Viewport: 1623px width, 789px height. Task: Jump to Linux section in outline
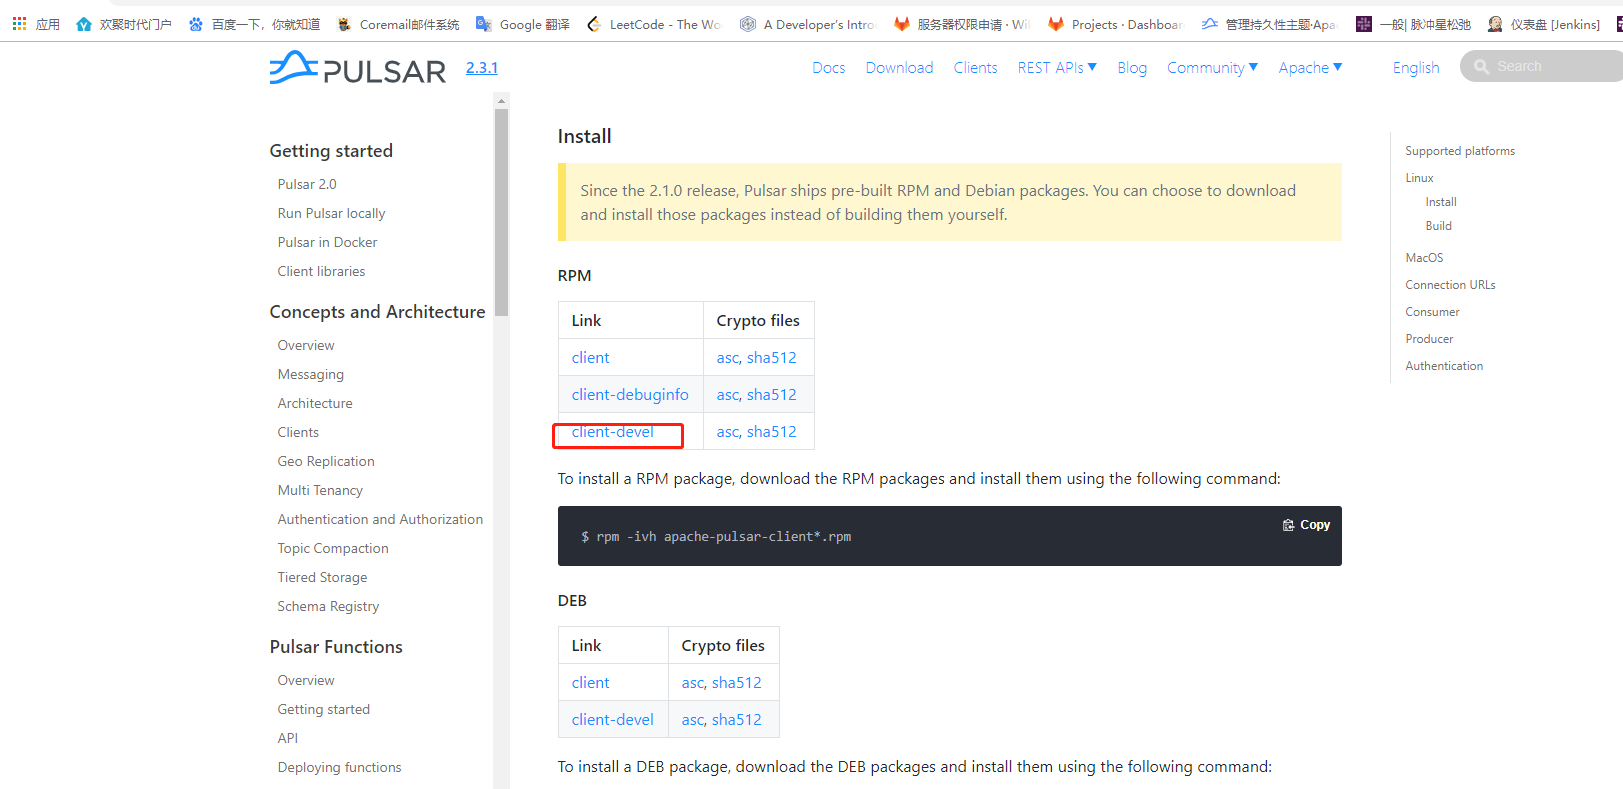(1419, 178)
